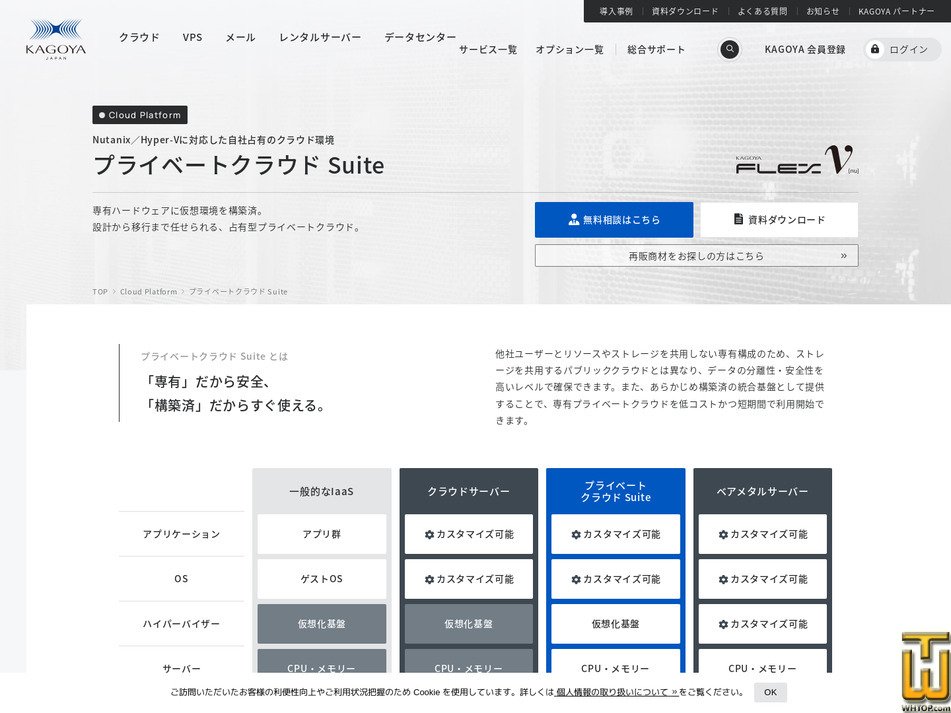The width and height of the screenshot is (951, 713).
Task: Click Cloud Platform in breadcrumb
Action: (149, 292)
